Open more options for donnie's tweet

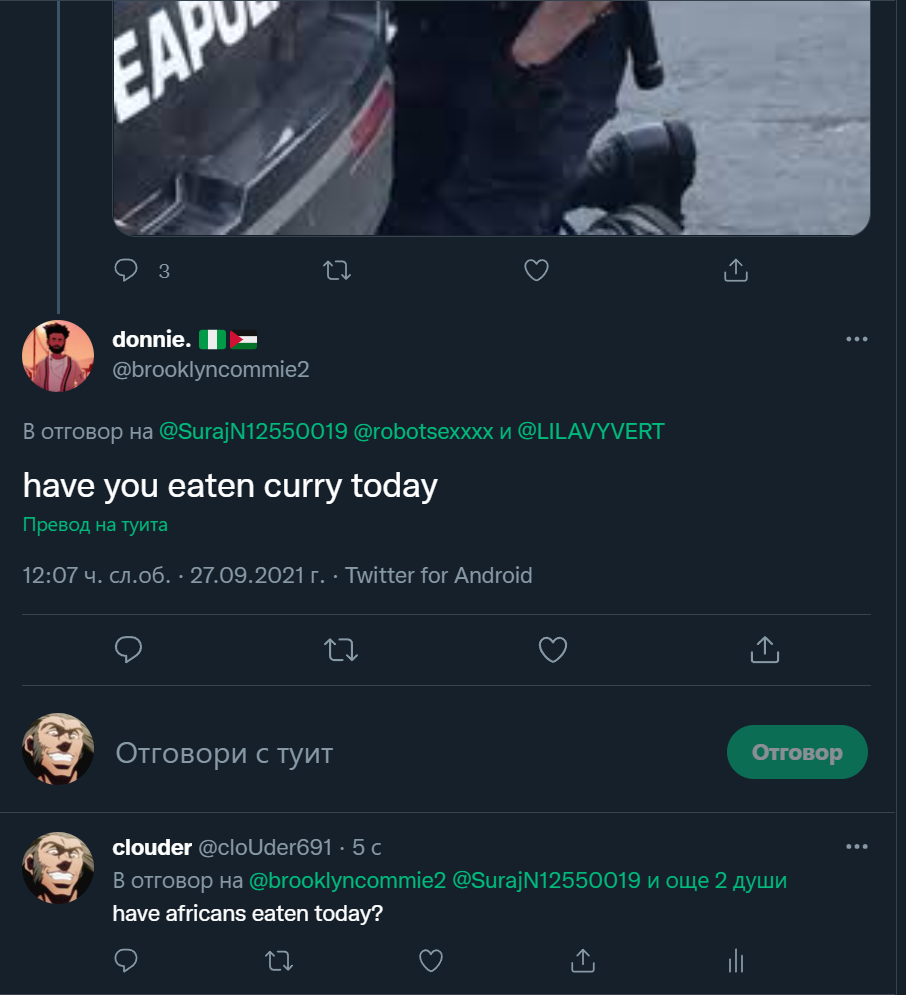pos(857,339)
